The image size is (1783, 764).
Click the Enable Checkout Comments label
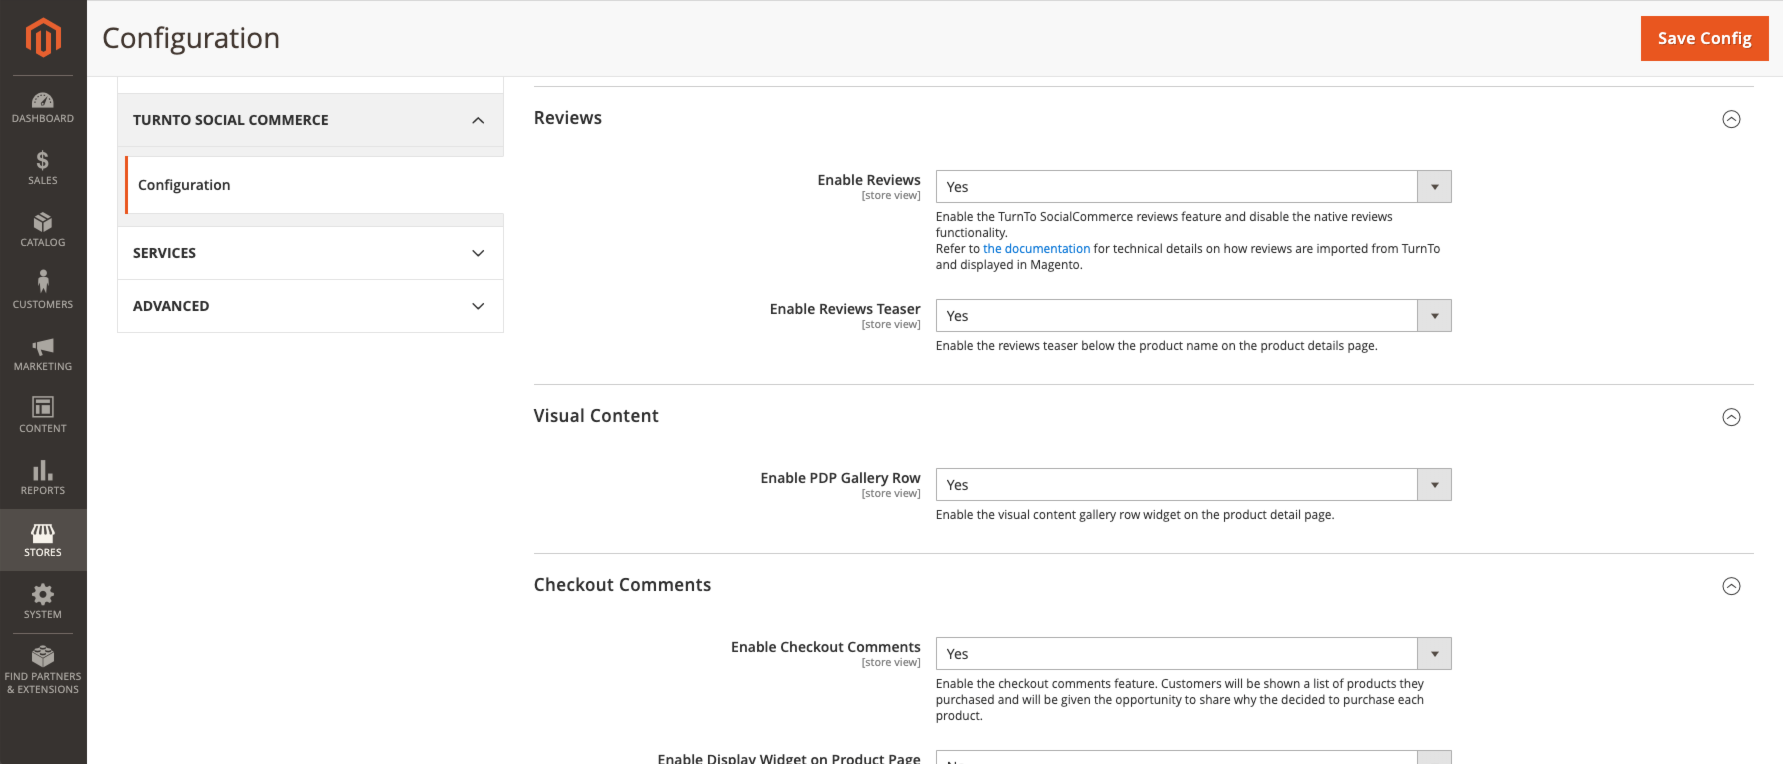[x=826, y=647]
